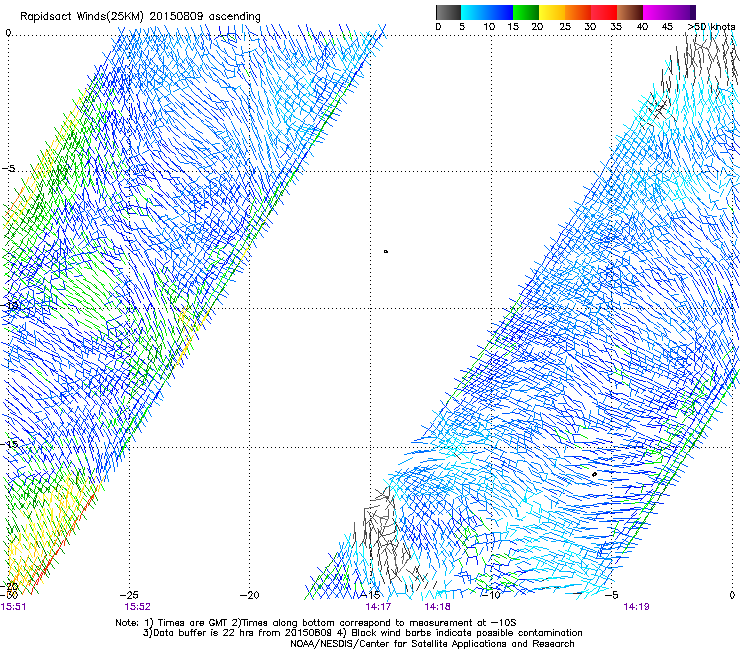Click the brown 35-40 knots color segment
This screenshot has width=740, height=650.
(630, 12)
